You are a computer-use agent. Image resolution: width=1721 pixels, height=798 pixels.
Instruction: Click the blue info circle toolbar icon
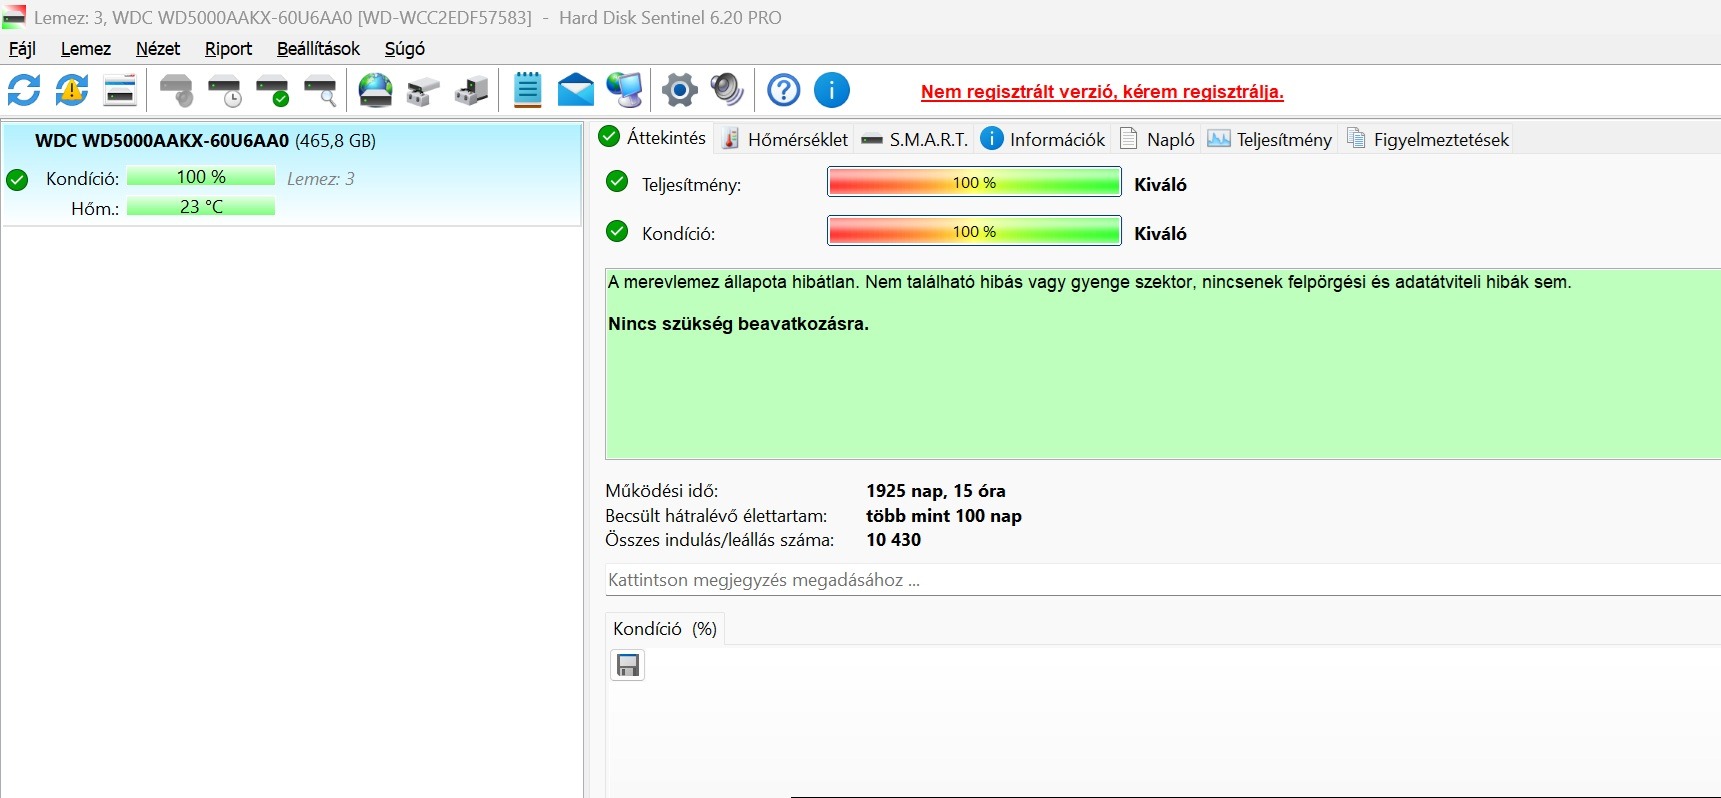click(x=831, y=90)
